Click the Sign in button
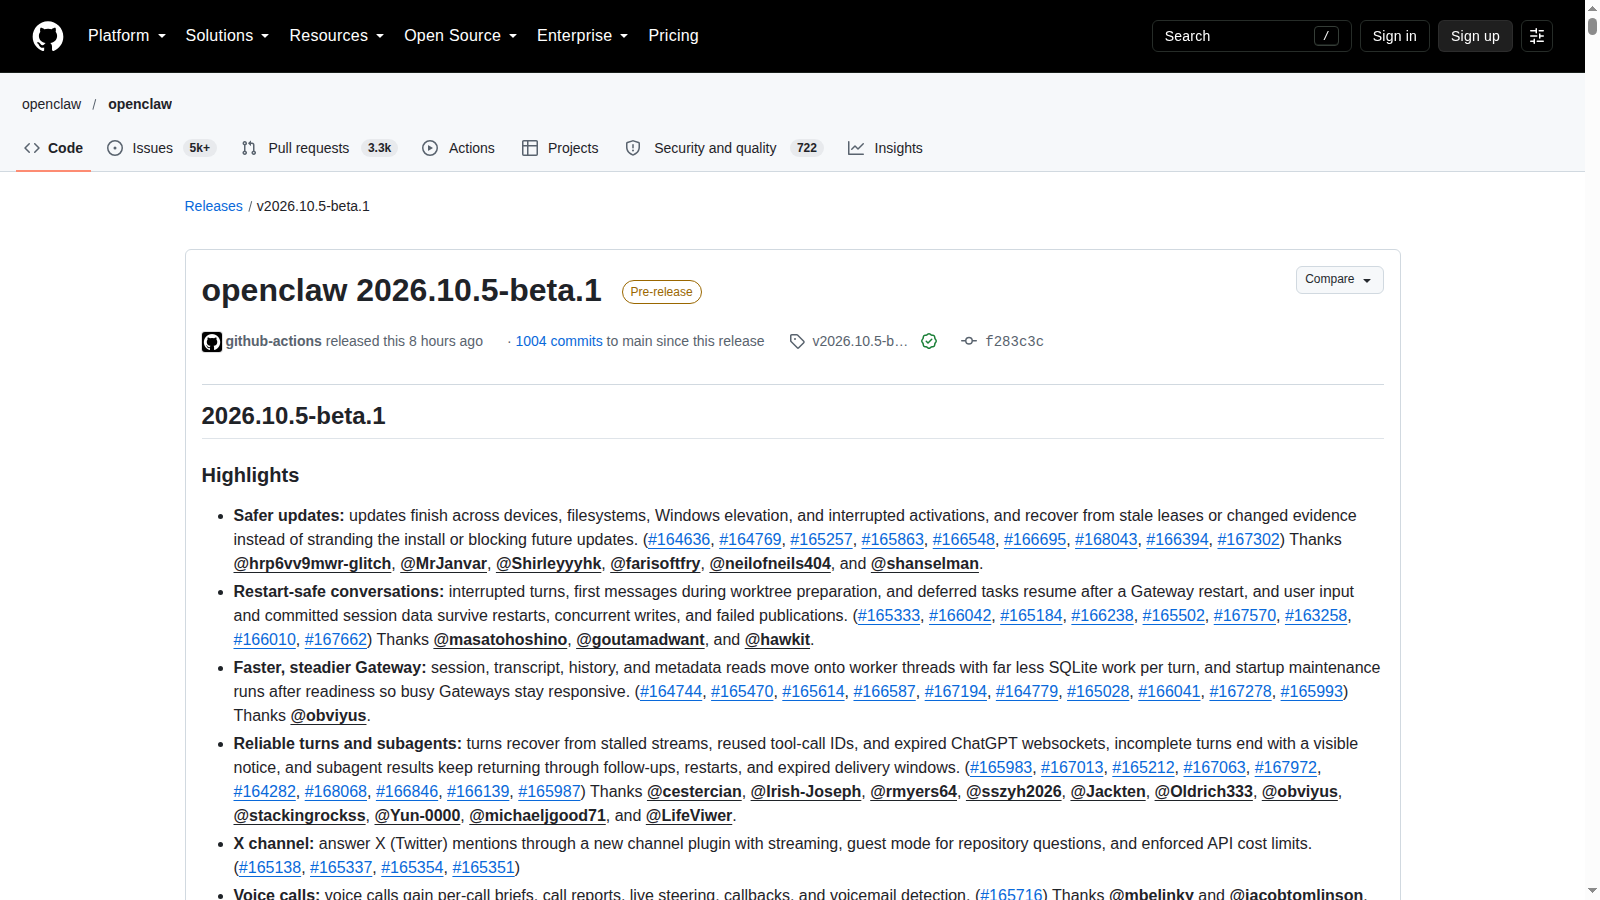Viewport: 1600px width, 900px height. [x=1394, y=36]
